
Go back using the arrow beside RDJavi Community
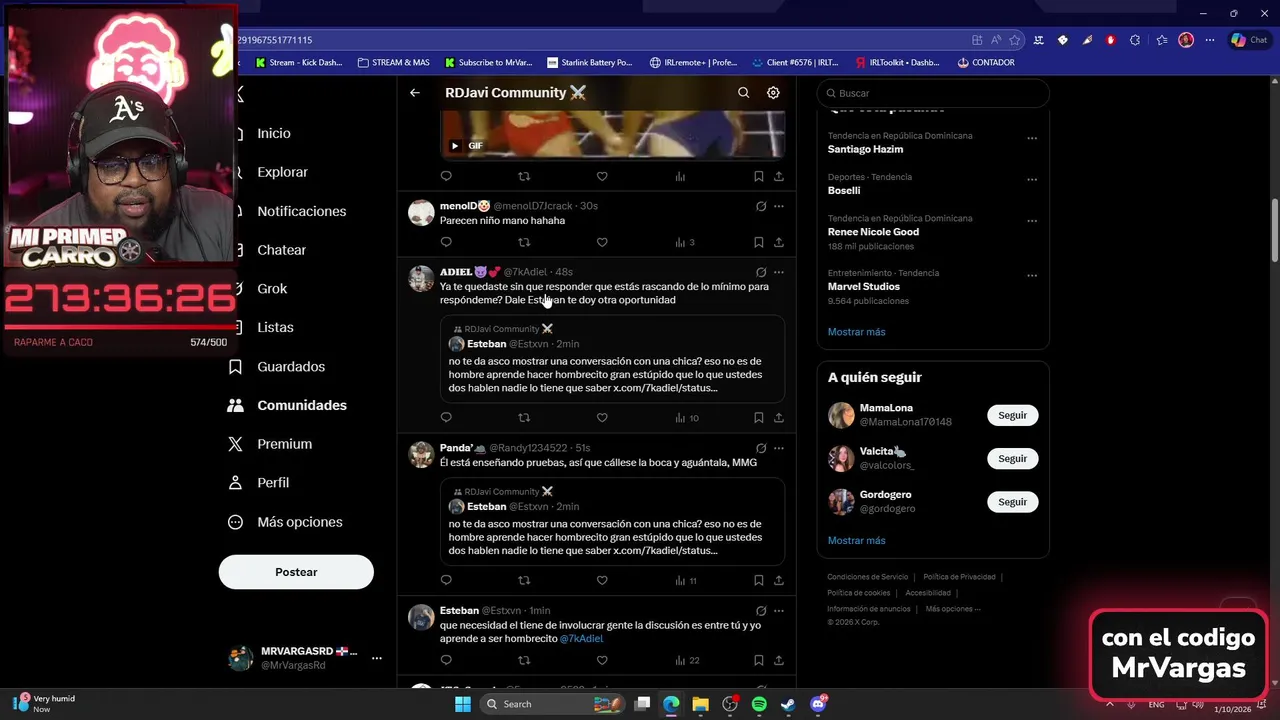415,93
